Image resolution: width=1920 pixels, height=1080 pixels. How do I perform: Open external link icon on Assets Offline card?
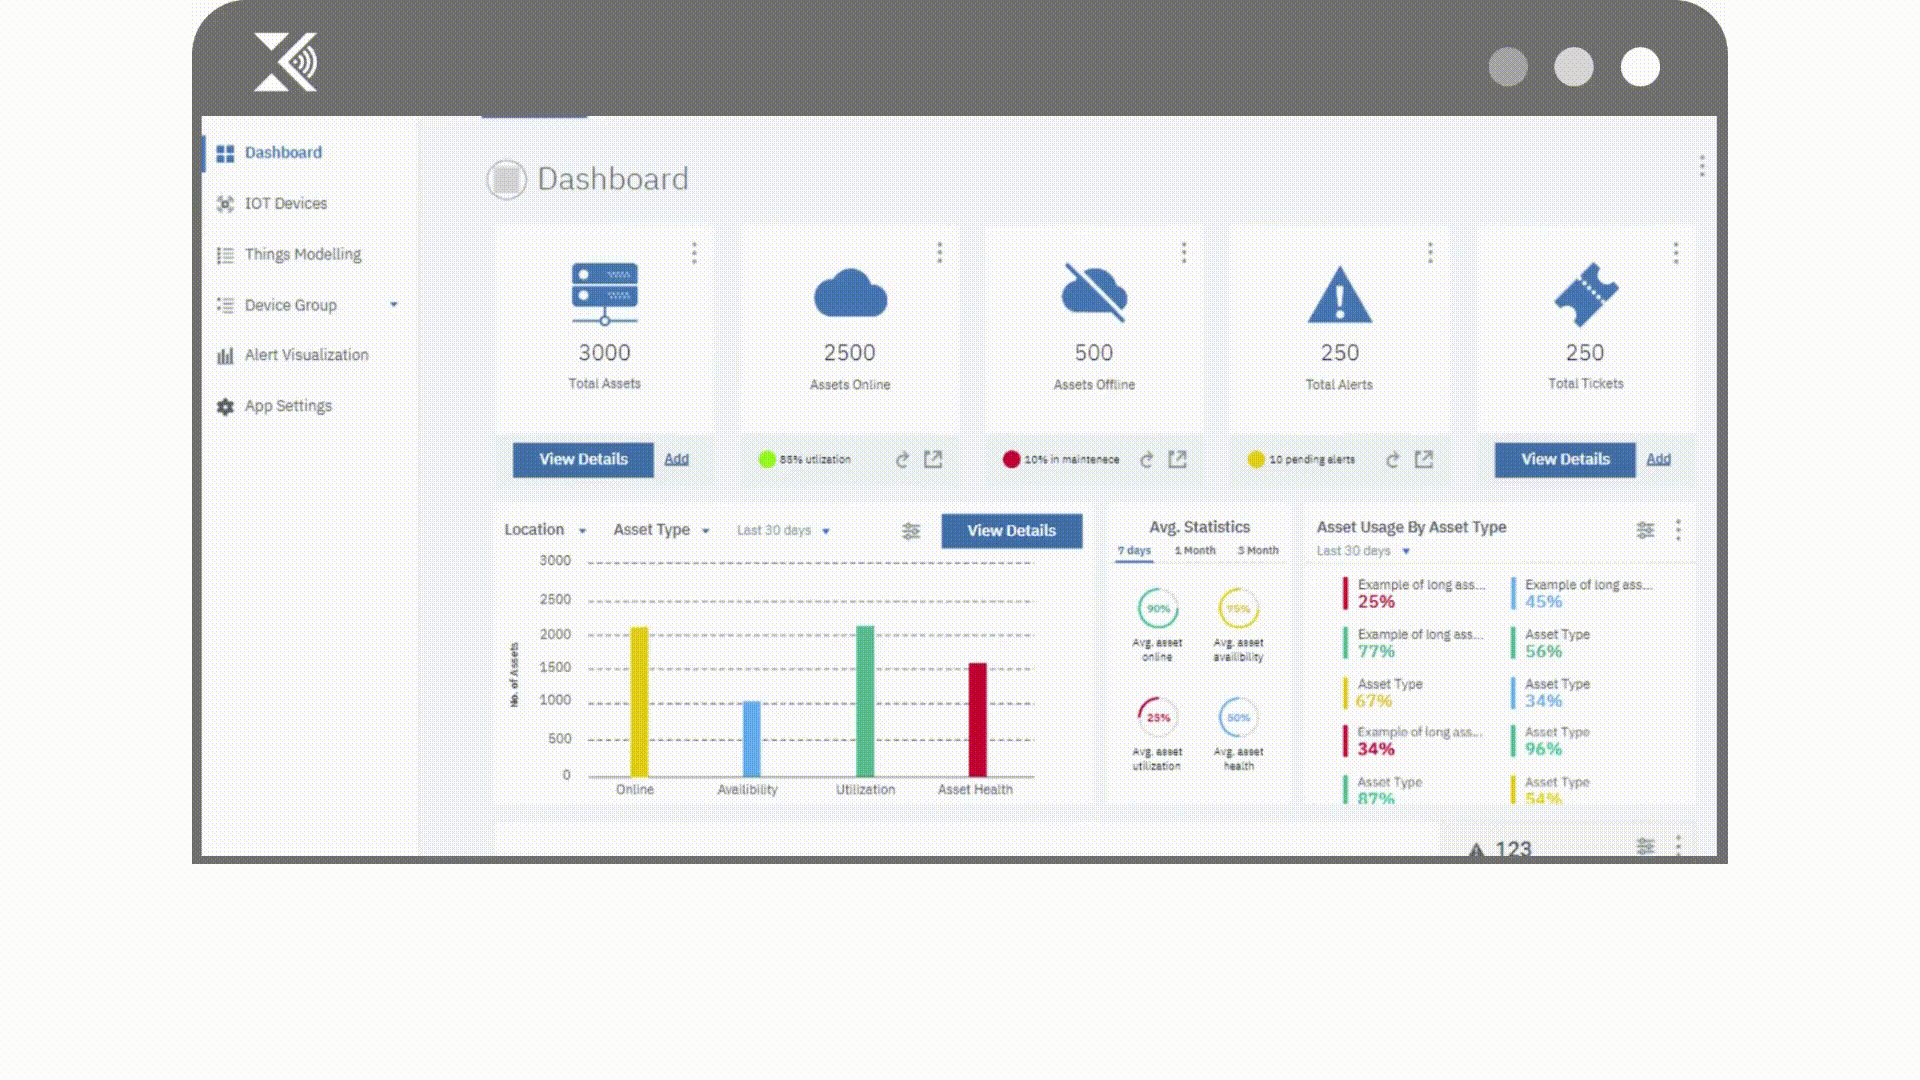tap(1177, 460)
